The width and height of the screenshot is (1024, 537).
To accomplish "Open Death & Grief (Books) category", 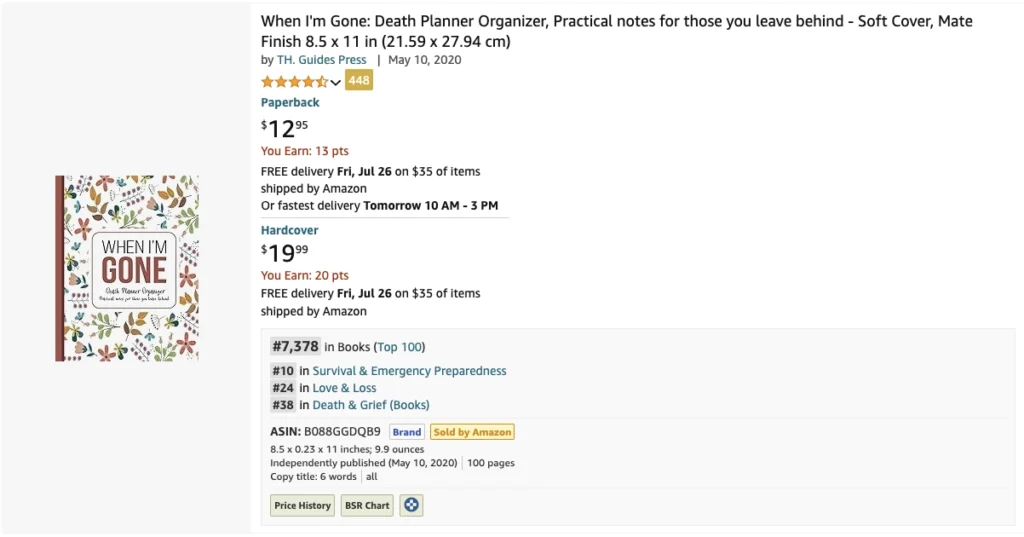I will pyautogui.click(x=371, y=404).
